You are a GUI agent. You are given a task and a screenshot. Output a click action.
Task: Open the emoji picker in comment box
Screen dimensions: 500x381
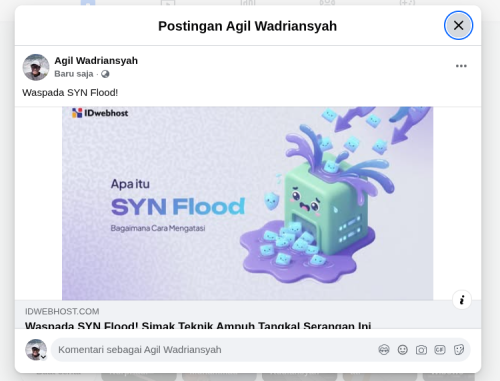click(403, 350)
